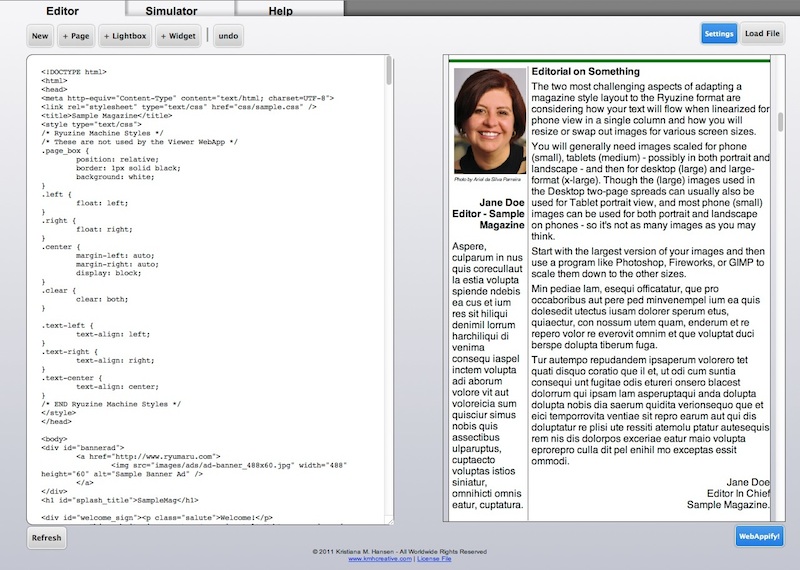Click the New button
This screenshot has height=570, width=800.
[40, 36]
